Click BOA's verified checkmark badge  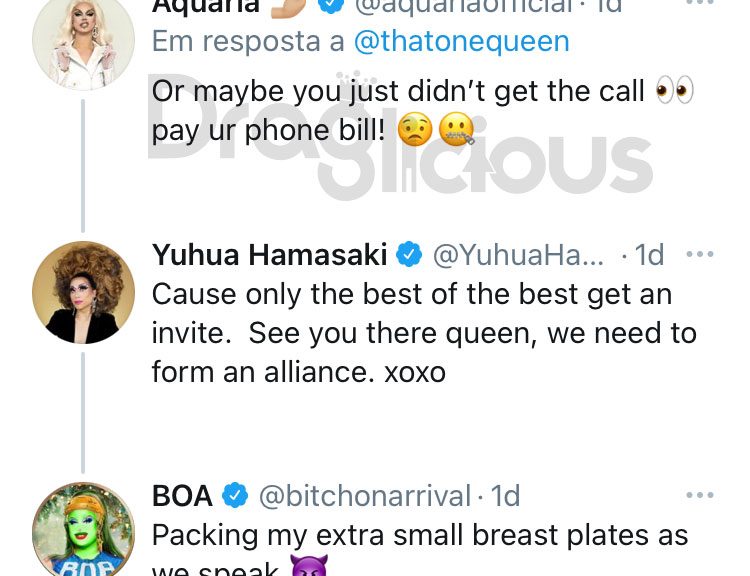(235, 495)
